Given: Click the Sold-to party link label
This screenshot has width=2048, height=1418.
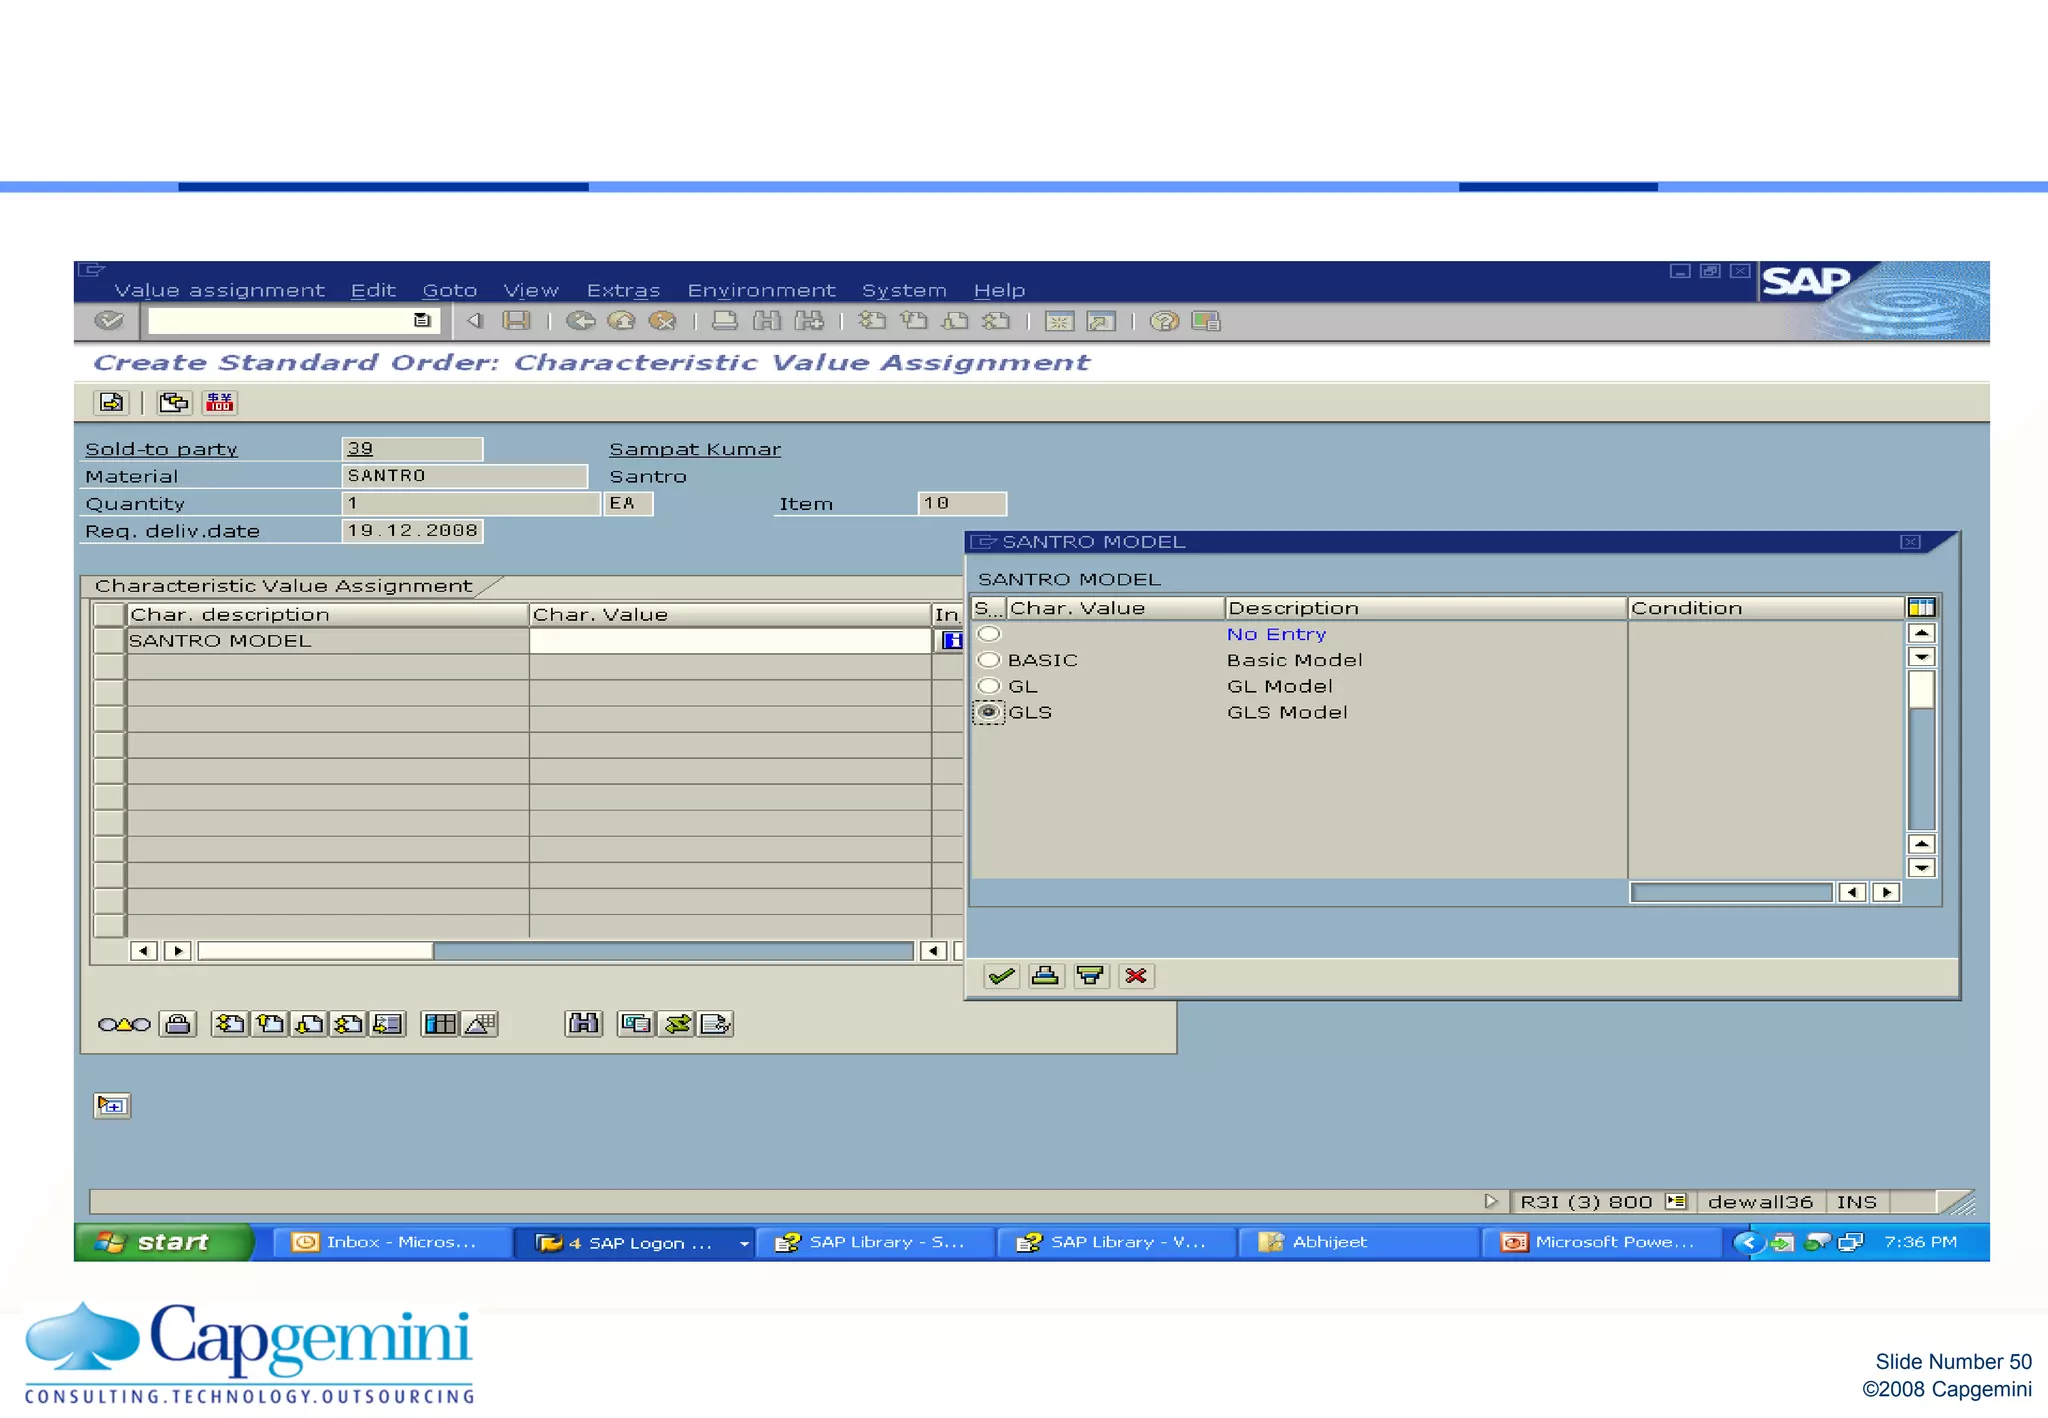Looking at the screenshot, I should tap(161, 449).
